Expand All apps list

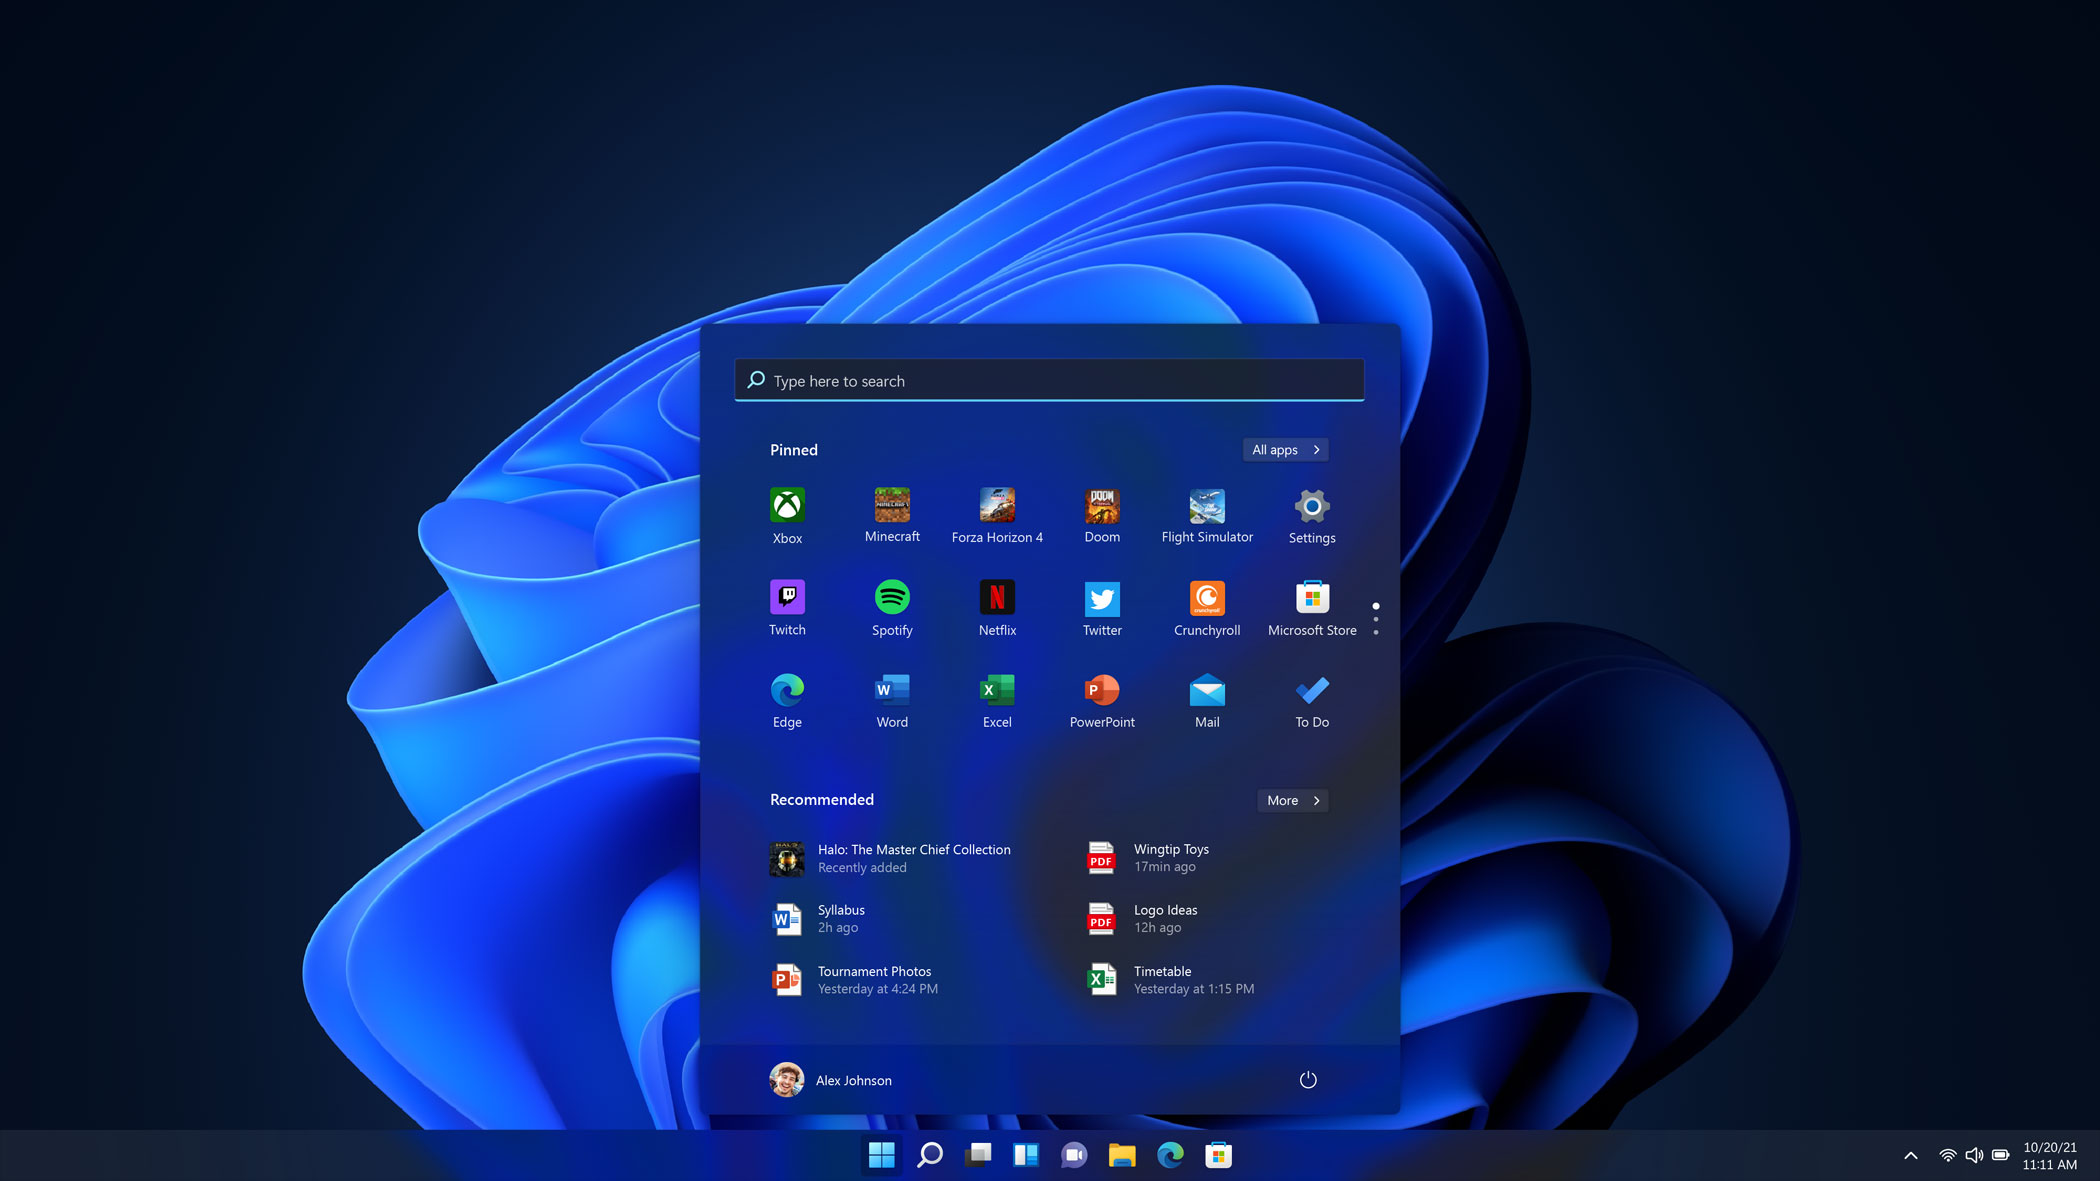click(x=1284, y=448)
